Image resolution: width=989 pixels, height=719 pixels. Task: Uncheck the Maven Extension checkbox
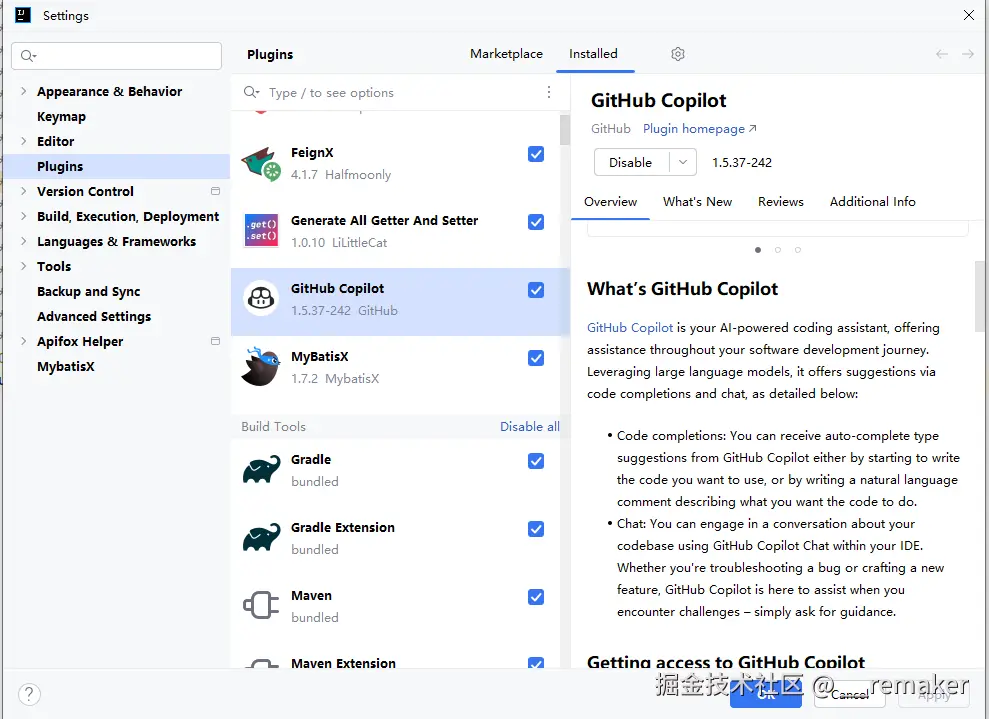[536, 663]
